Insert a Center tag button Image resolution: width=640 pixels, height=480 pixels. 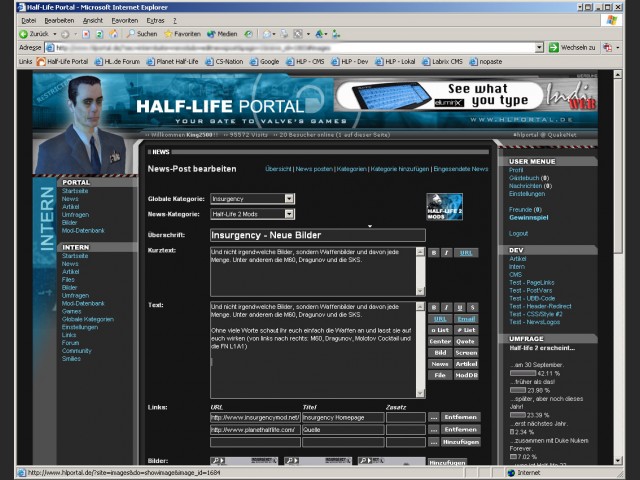coord(440,342)
